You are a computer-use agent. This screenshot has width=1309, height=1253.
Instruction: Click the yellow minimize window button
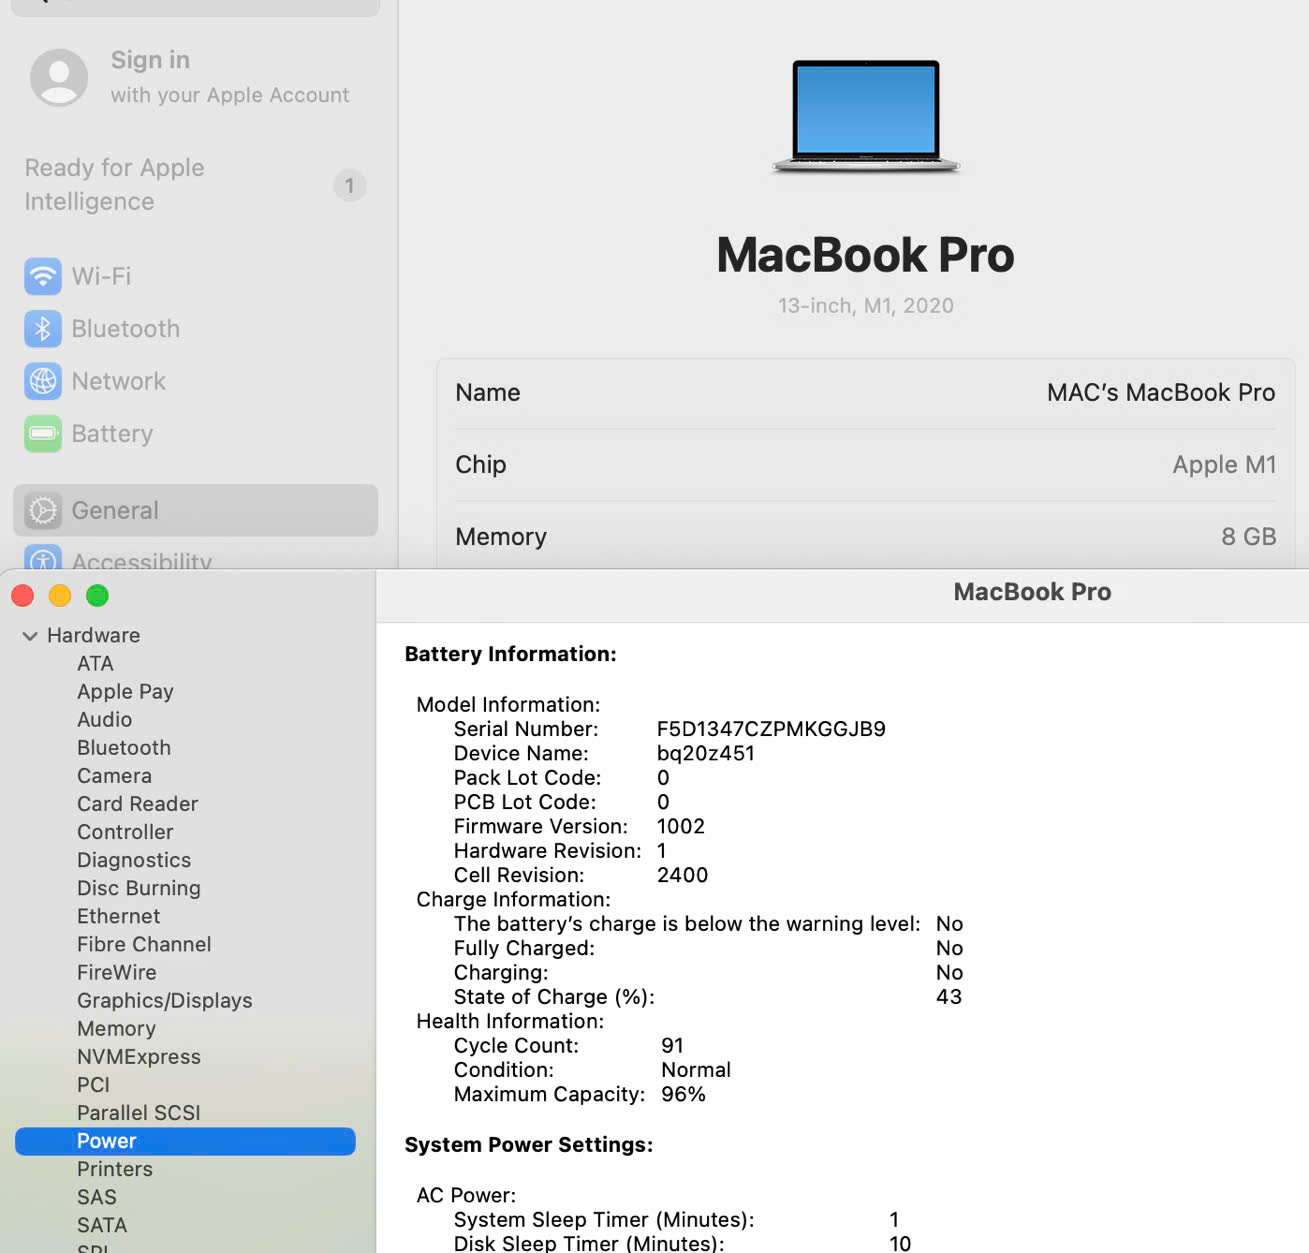click(60, 596)
